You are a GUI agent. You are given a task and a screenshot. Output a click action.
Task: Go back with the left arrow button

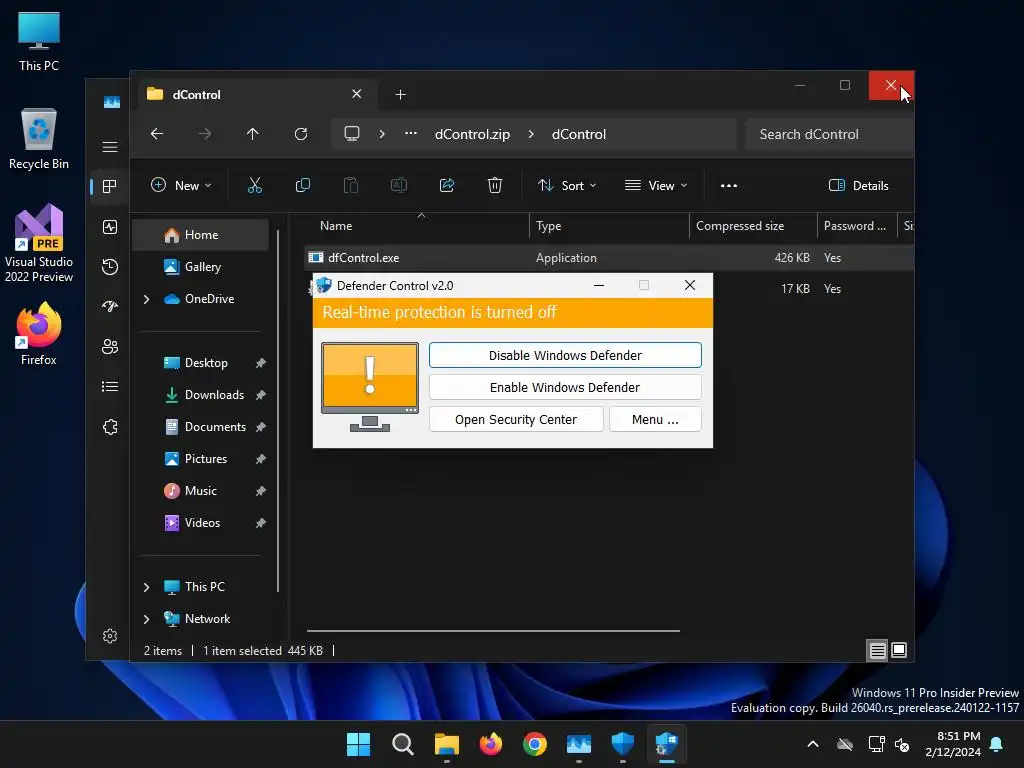157,134
